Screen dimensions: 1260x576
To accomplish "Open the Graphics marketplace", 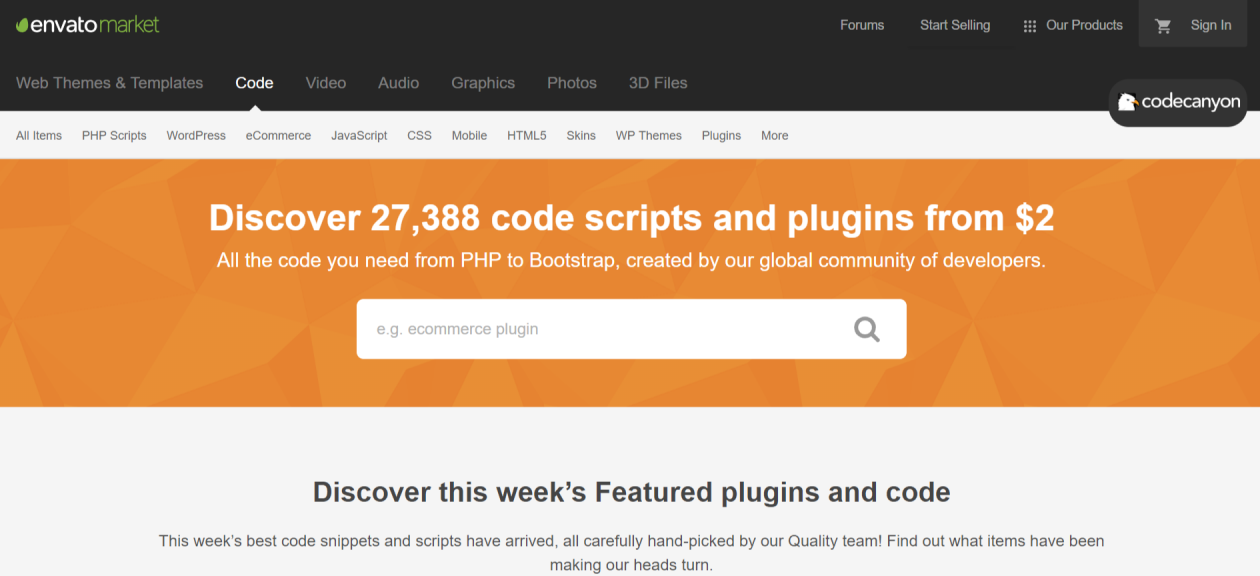I will coord(483,83).
